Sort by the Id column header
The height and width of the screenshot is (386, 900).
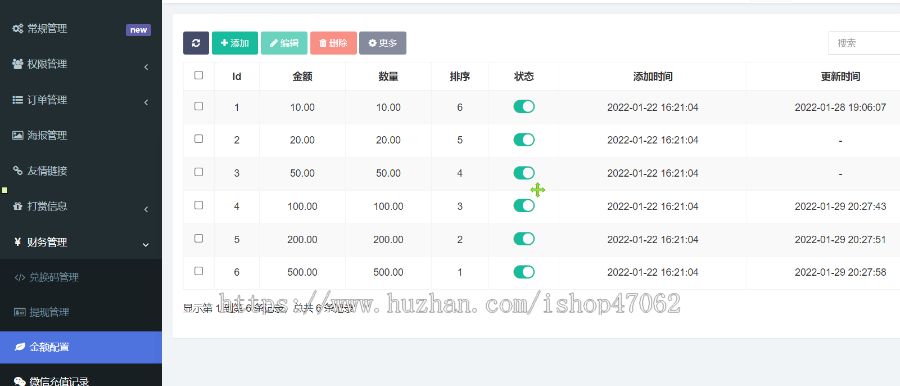click(x=236, y=76)
